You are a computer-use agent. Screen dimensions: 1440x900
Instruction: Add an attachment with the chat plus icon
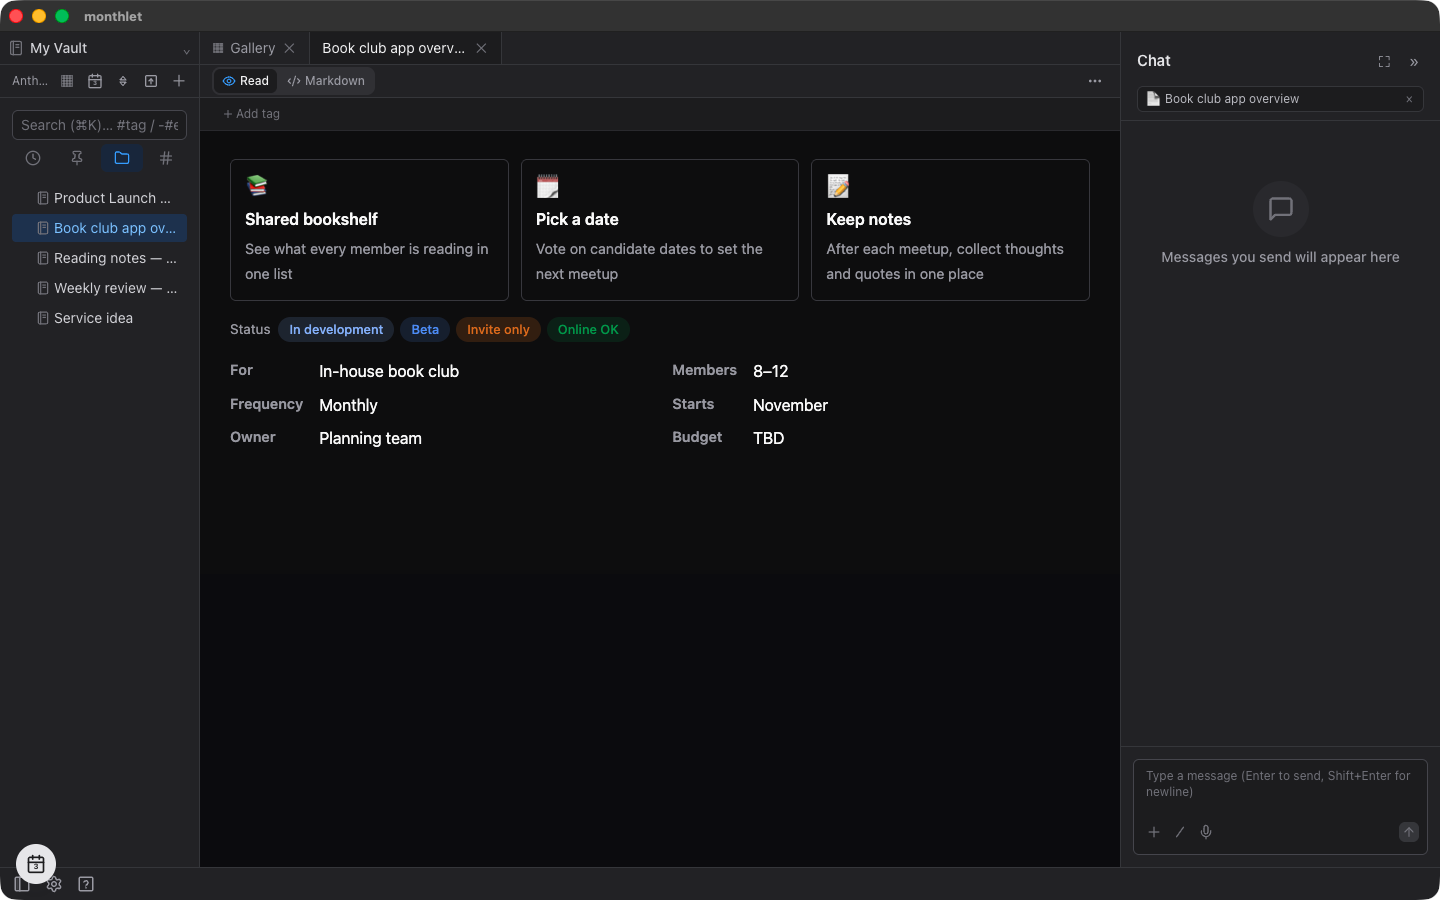1154,832
